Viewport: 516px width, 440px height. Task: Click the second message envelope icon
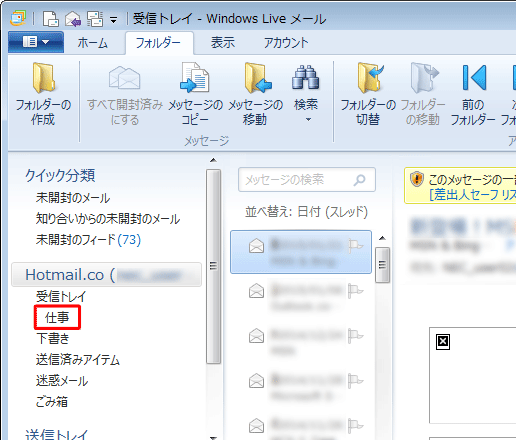tap(256, 291)
